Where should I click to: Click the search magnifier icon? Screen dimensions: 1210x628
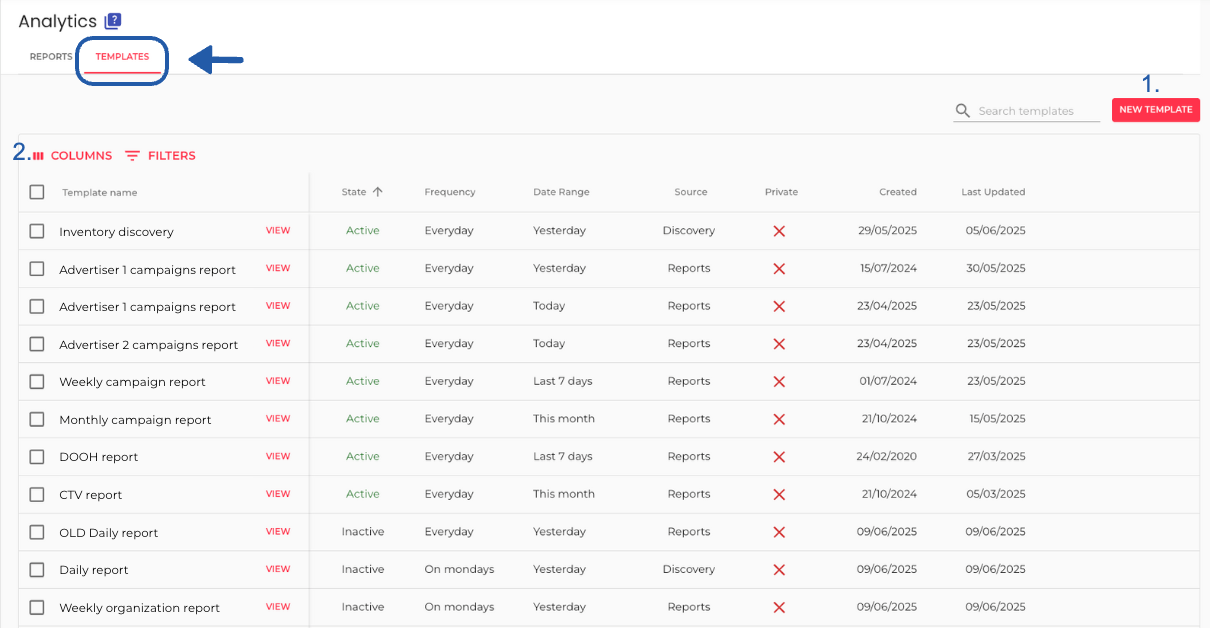click(963, 111)
